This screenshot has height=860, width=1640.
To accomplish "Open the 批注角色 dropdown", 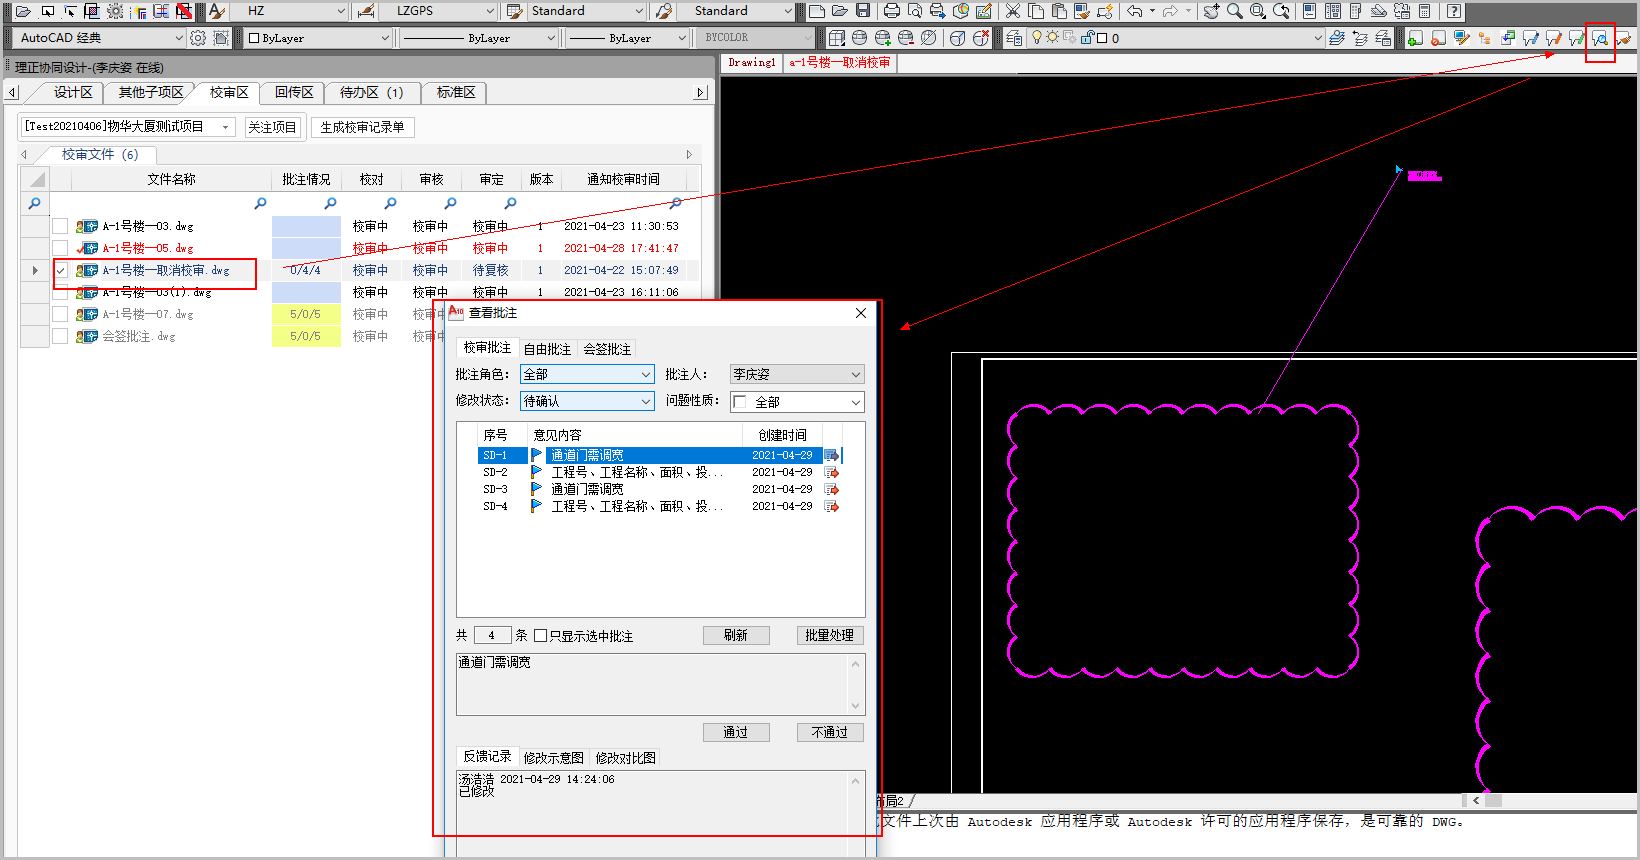I will pyautogui.click(x=587, y=374).
